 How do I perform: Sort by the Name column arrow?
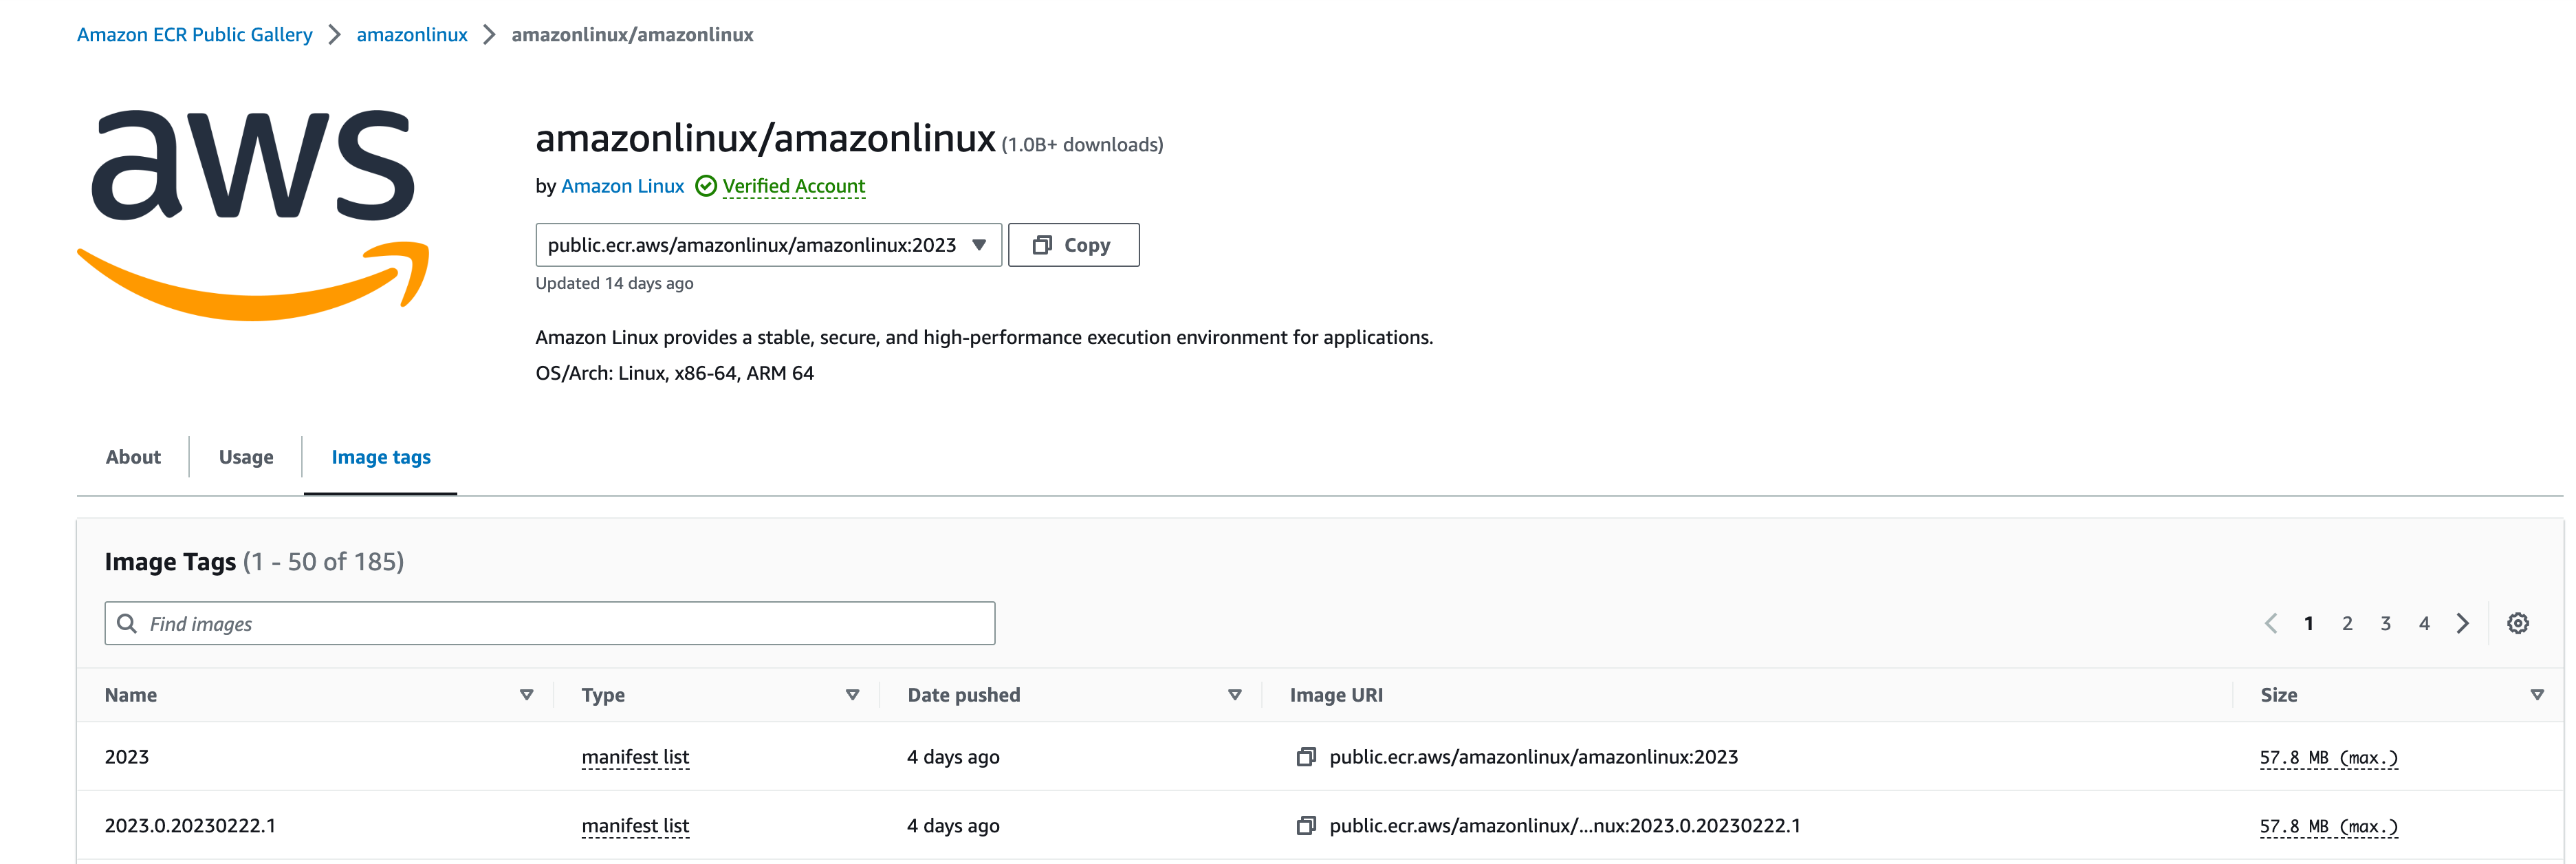526,695
